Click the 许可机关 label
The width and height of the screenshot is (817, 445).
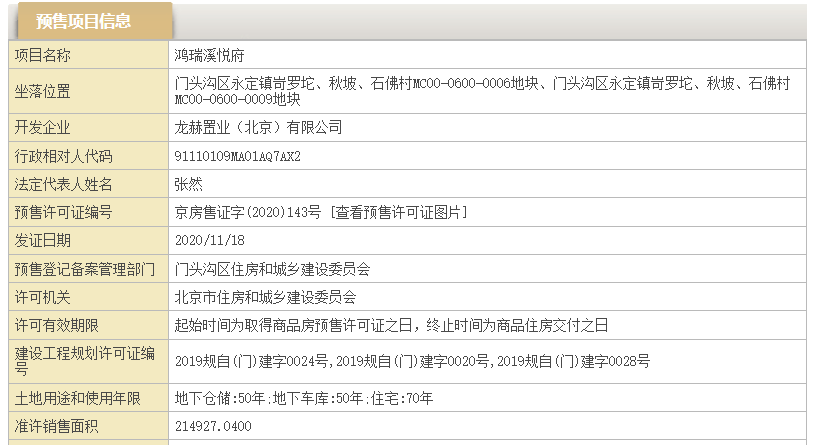coord(42,297)
